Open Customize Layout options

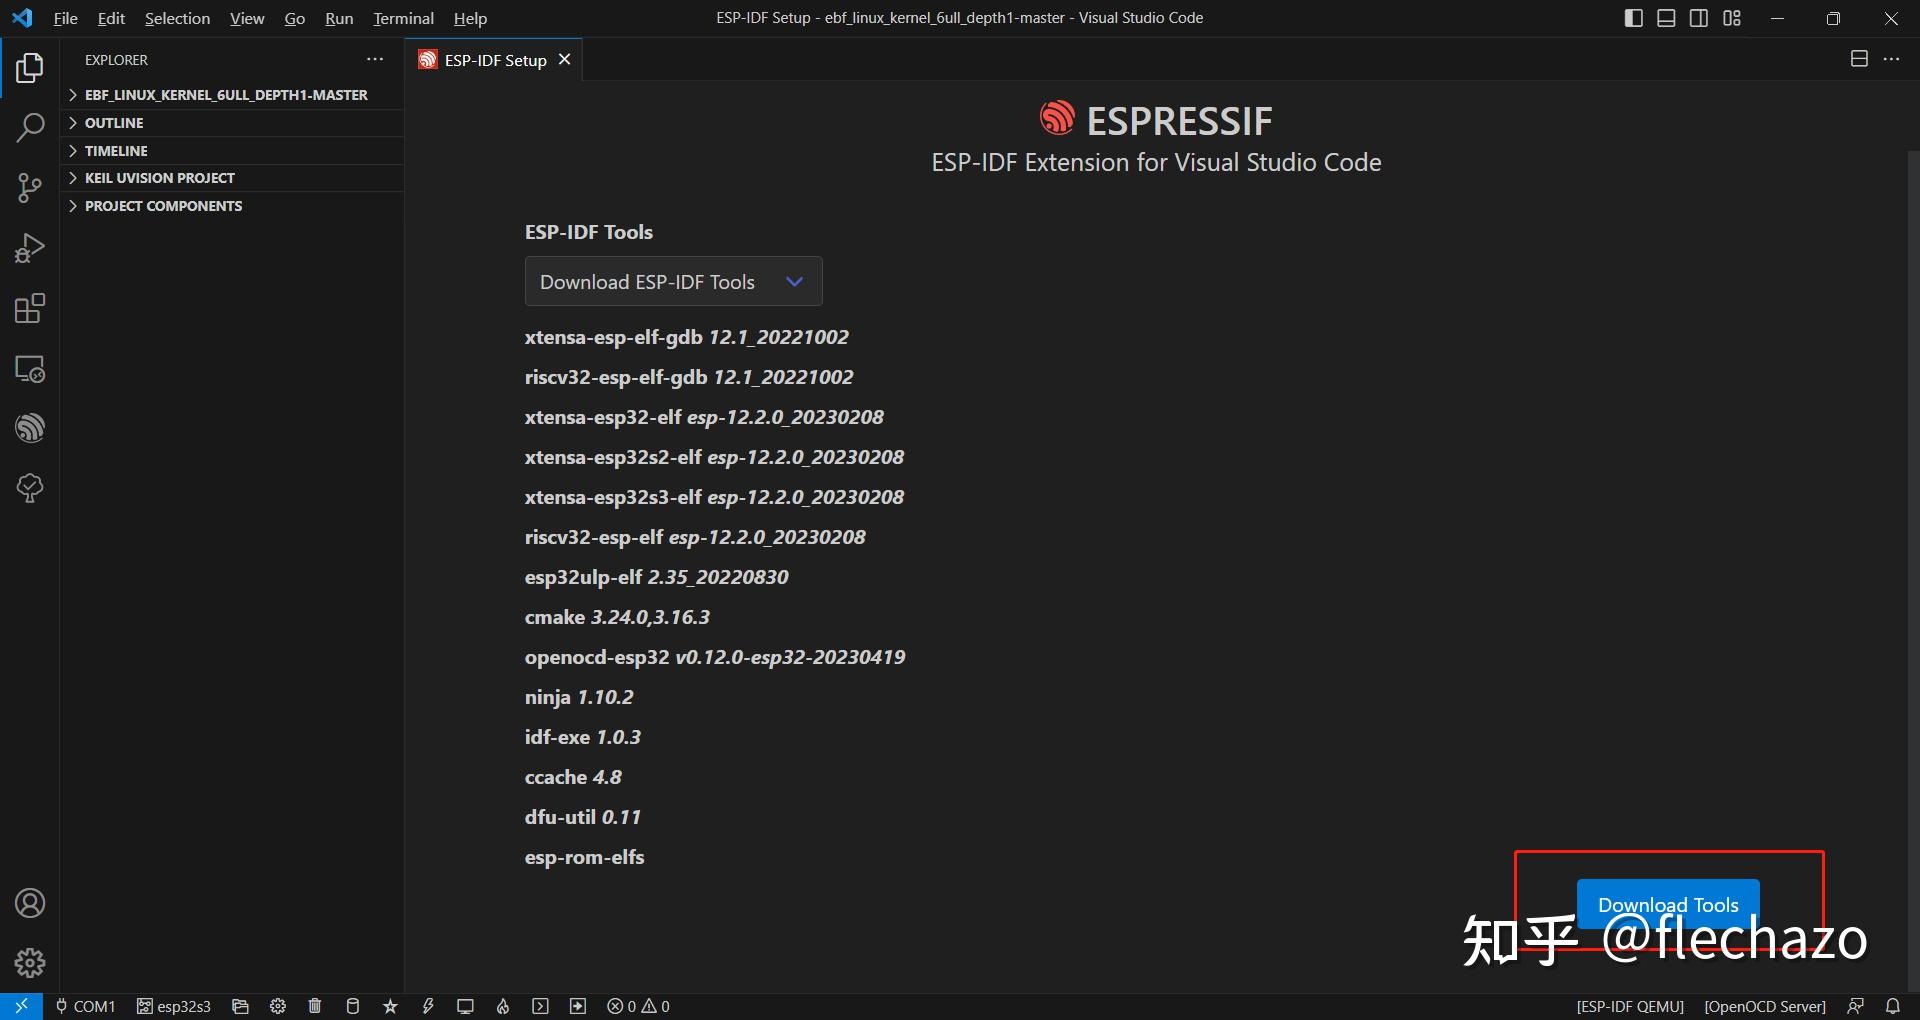click(1732, 18)
